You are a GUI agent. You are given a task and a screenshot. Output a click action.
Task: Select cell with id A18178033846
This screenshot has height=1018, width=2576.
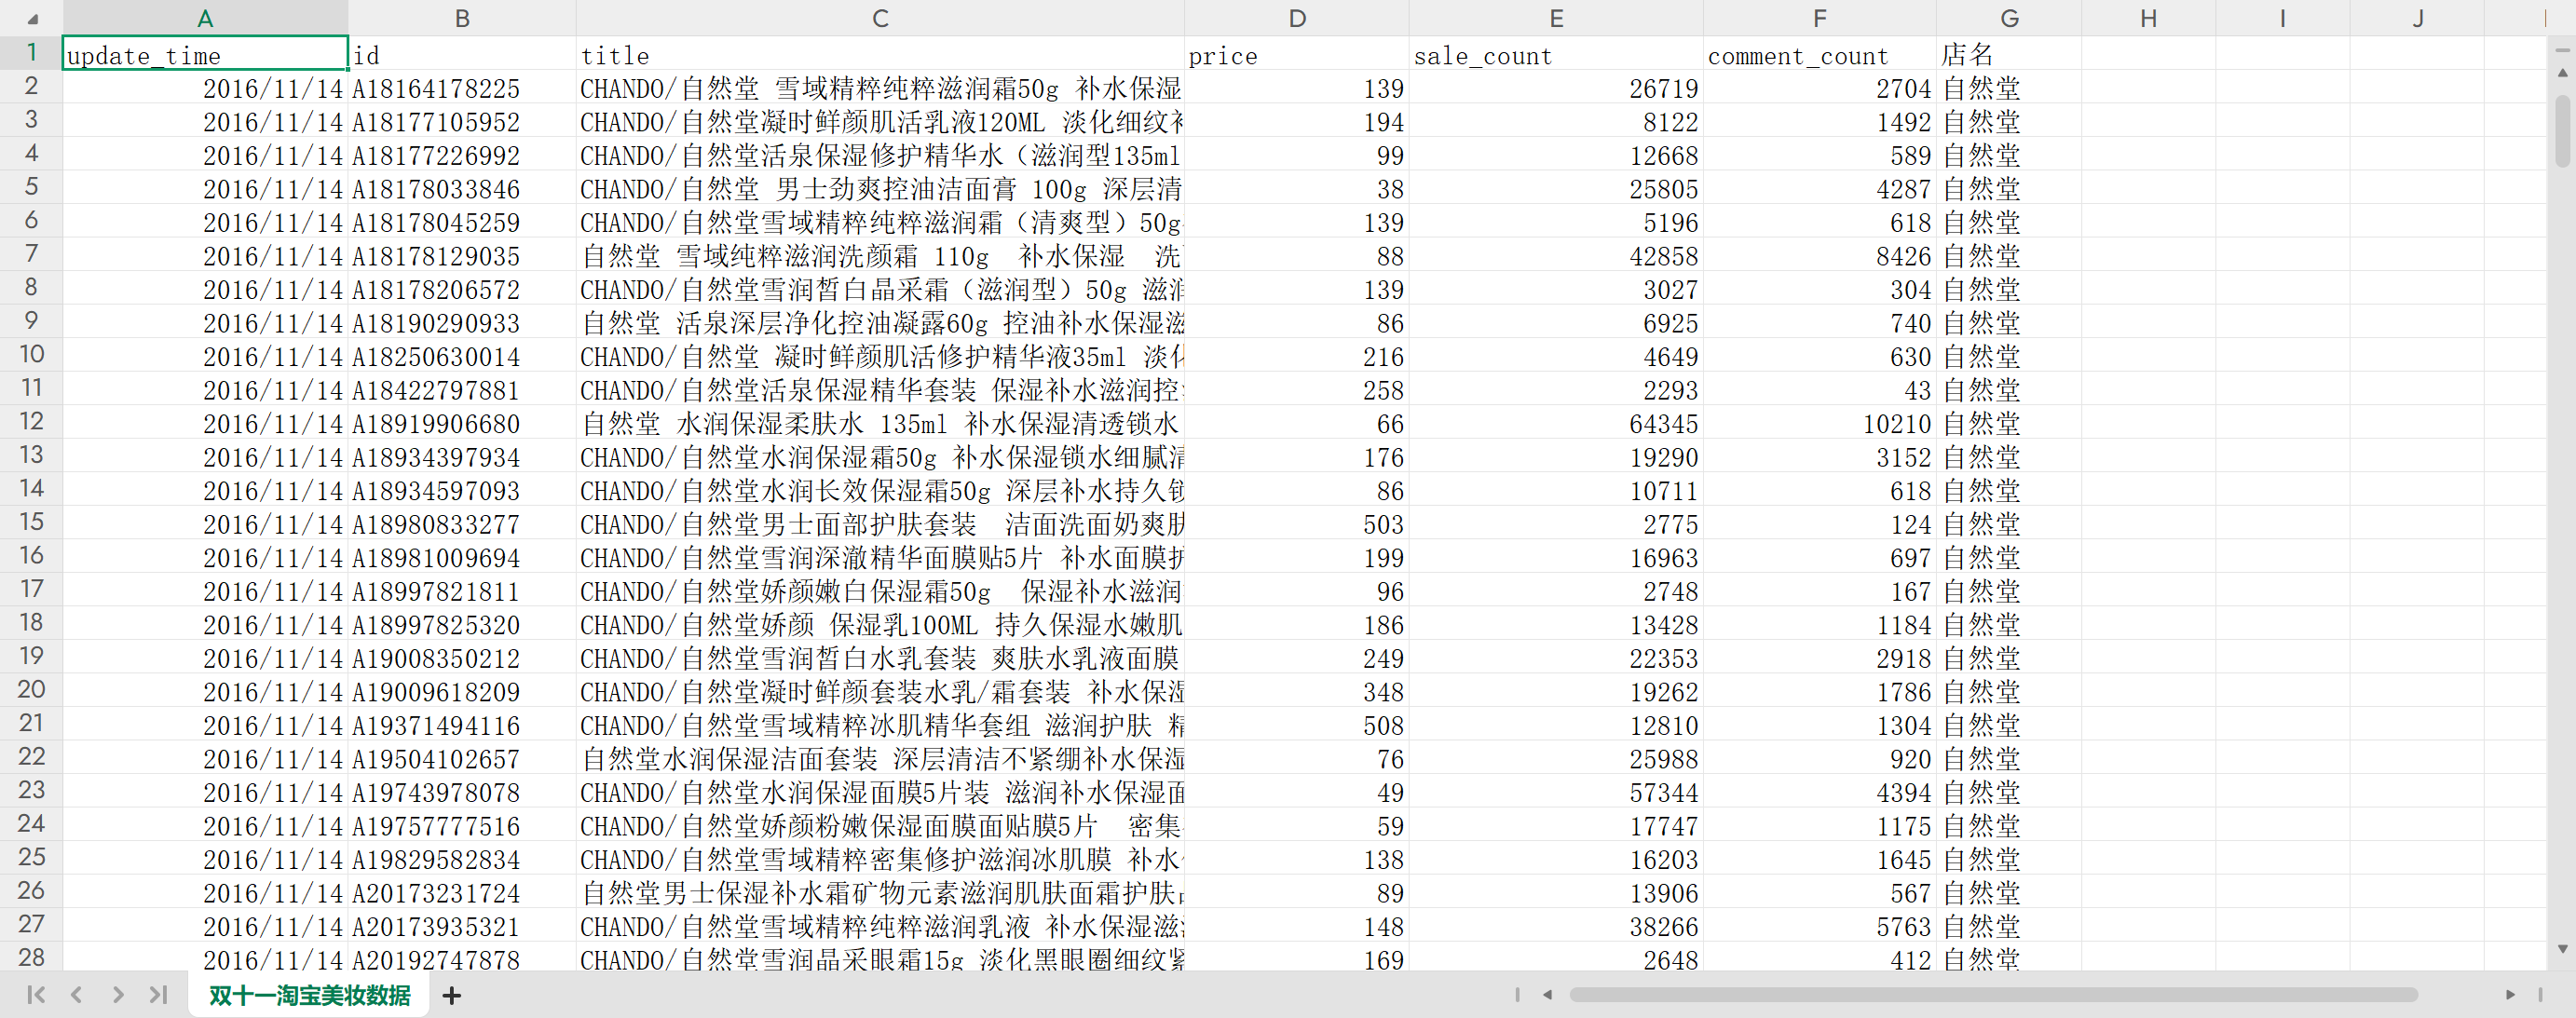point(462,188)
